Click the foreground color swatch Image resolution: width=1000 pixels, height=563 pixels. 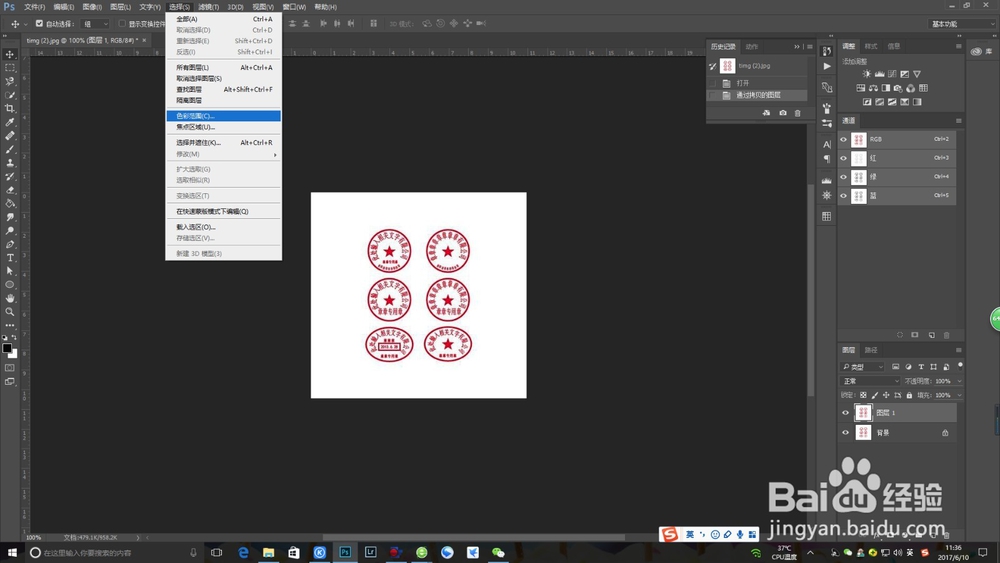coord(6,348)
